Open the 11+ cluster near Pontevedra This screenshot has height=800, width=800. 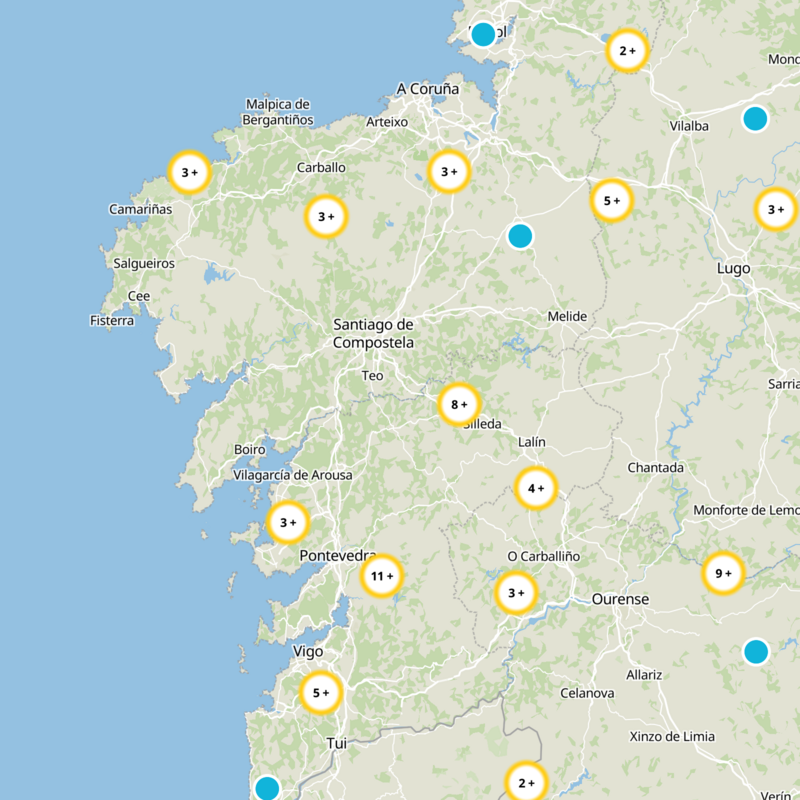click(x=381, y=576)
